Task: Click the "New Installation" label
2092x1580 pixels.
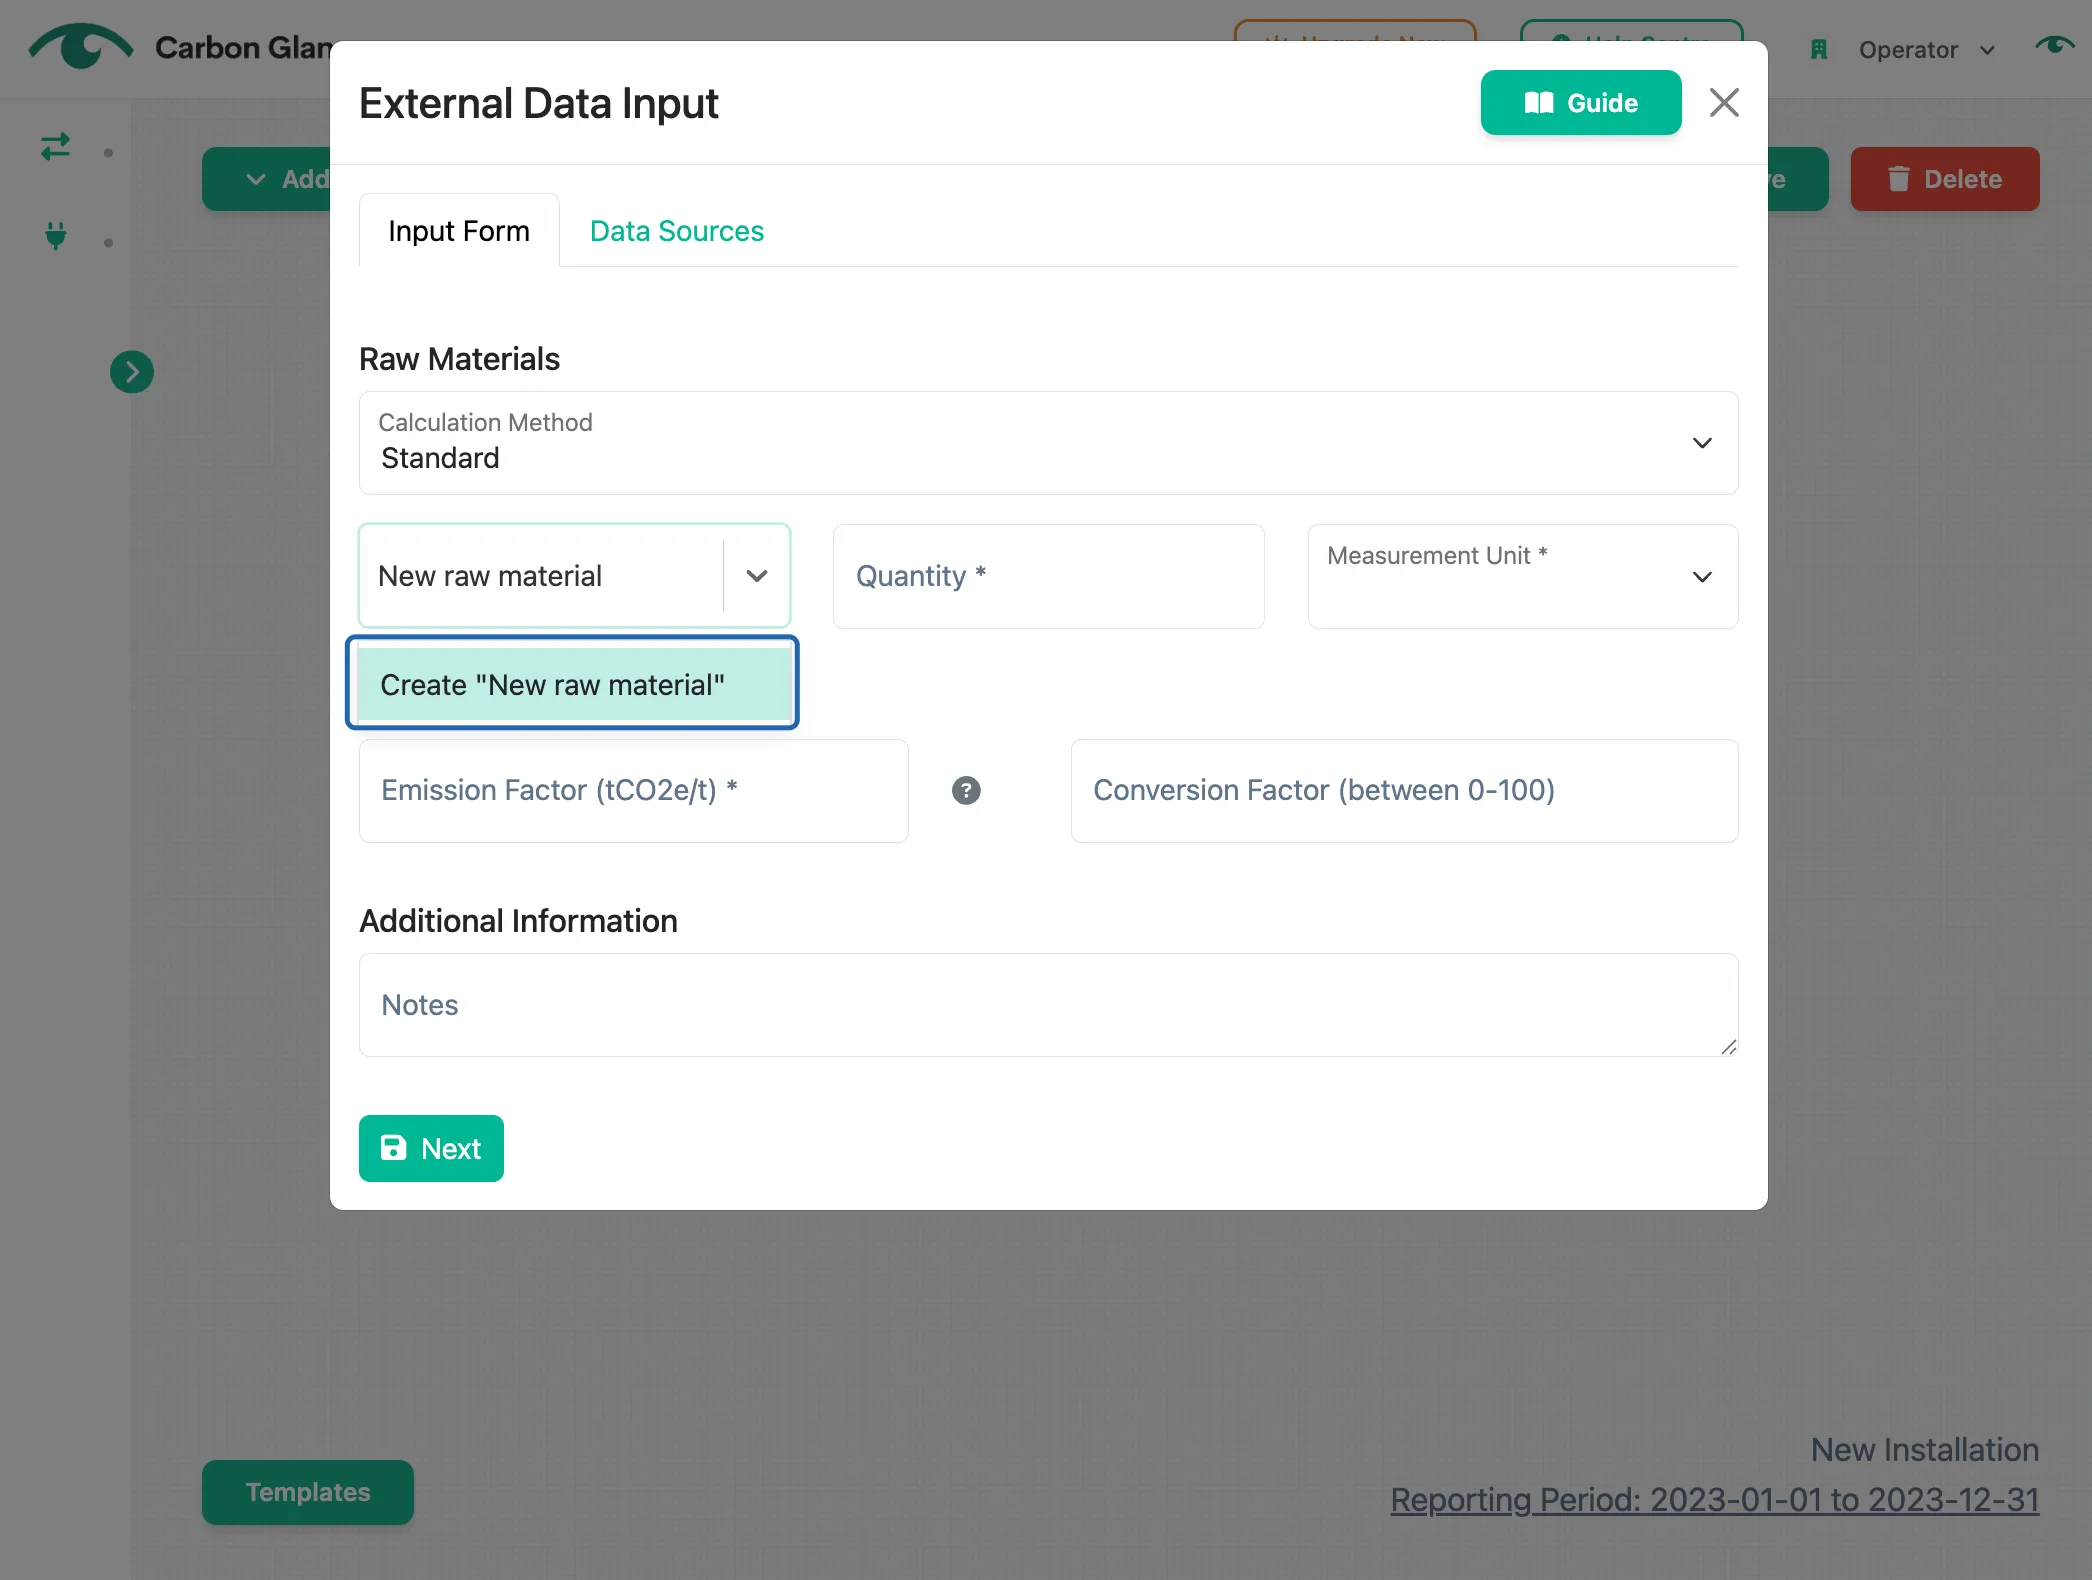Action: [x=1924, y=1449]
